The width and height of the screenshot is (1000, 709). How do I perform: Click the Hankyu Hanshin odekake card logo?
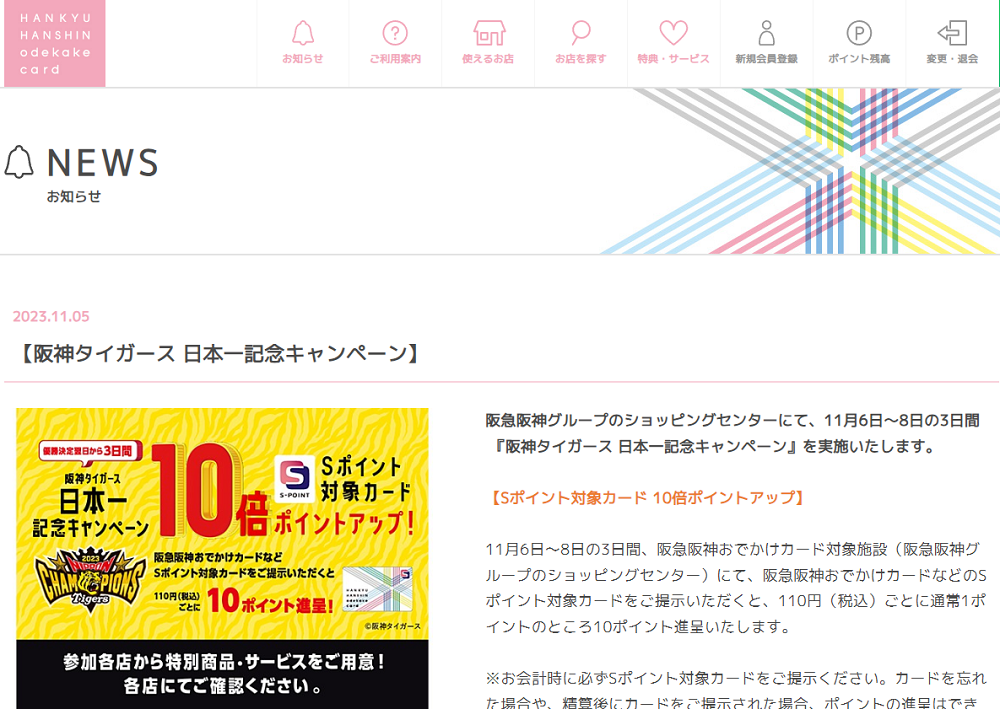tap(55, 43)
